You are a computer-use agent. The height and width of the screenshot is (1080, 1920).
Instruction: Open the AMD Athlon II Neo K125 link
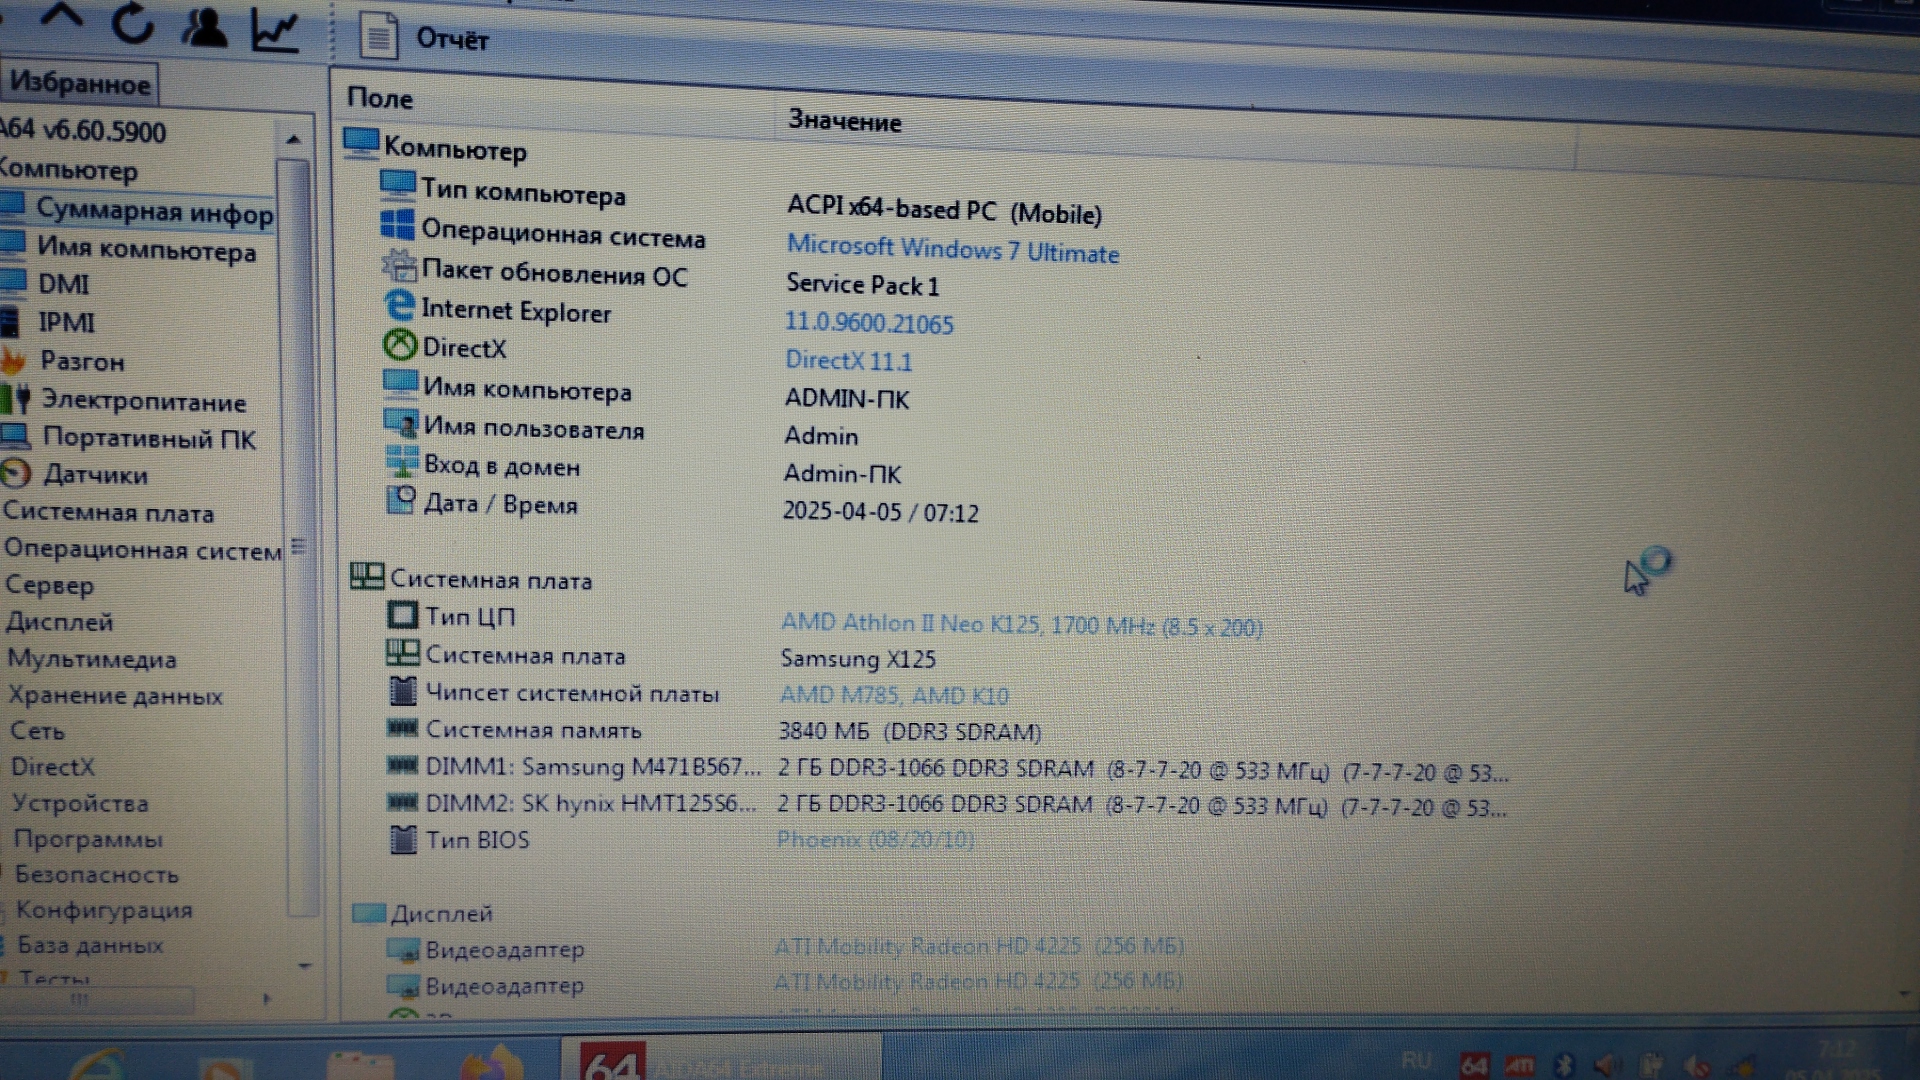click(x=1021, y=625)
